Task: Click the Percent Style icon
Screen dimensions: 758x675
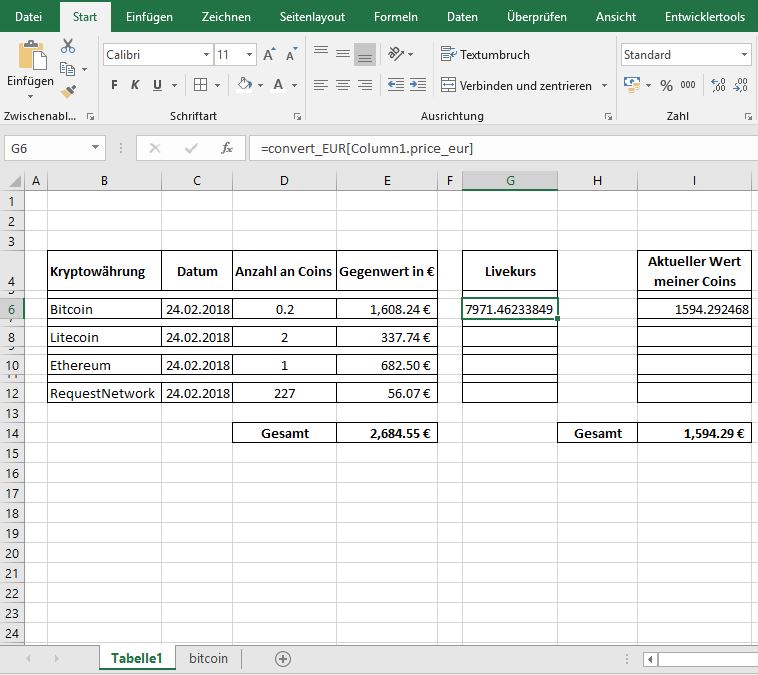Action: coord(666,86)
